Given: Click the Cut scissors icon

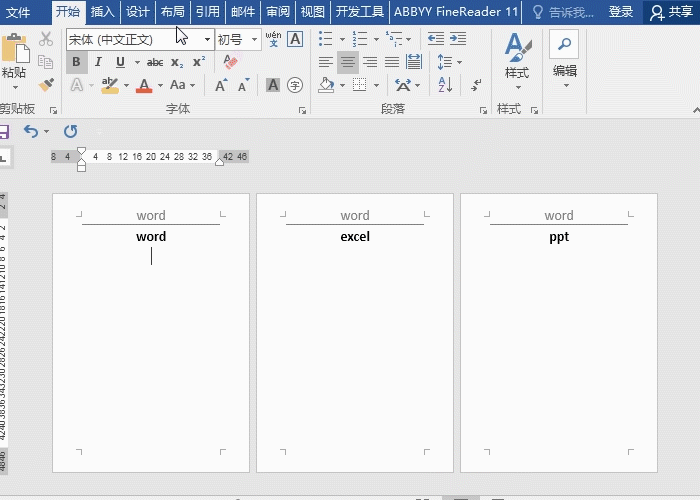Looking at the screenshot, I should click(x=46, y=39).
